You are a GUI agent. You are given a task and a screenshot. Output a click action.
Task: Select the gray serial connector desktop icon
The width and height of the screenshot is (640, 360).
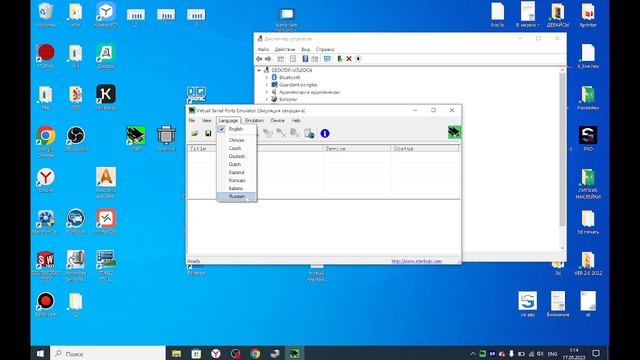[x=166, y=139]
